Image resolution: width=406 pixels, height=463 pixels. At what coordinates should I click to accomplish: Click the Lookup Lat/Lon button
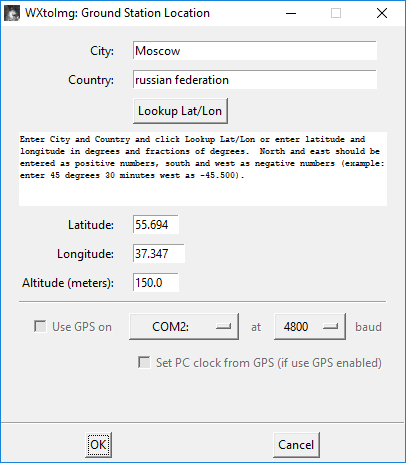tap(180, 111)
